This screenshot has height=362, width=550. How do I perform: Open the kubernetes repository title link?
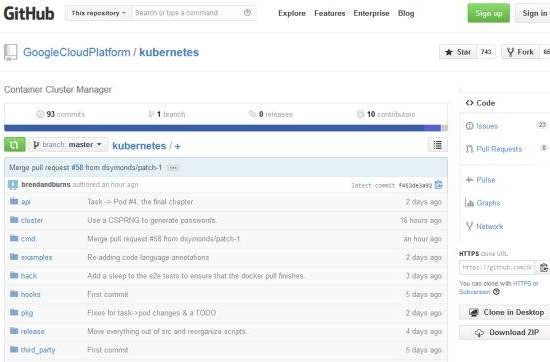pyautogui.click(x=169, y=52)
